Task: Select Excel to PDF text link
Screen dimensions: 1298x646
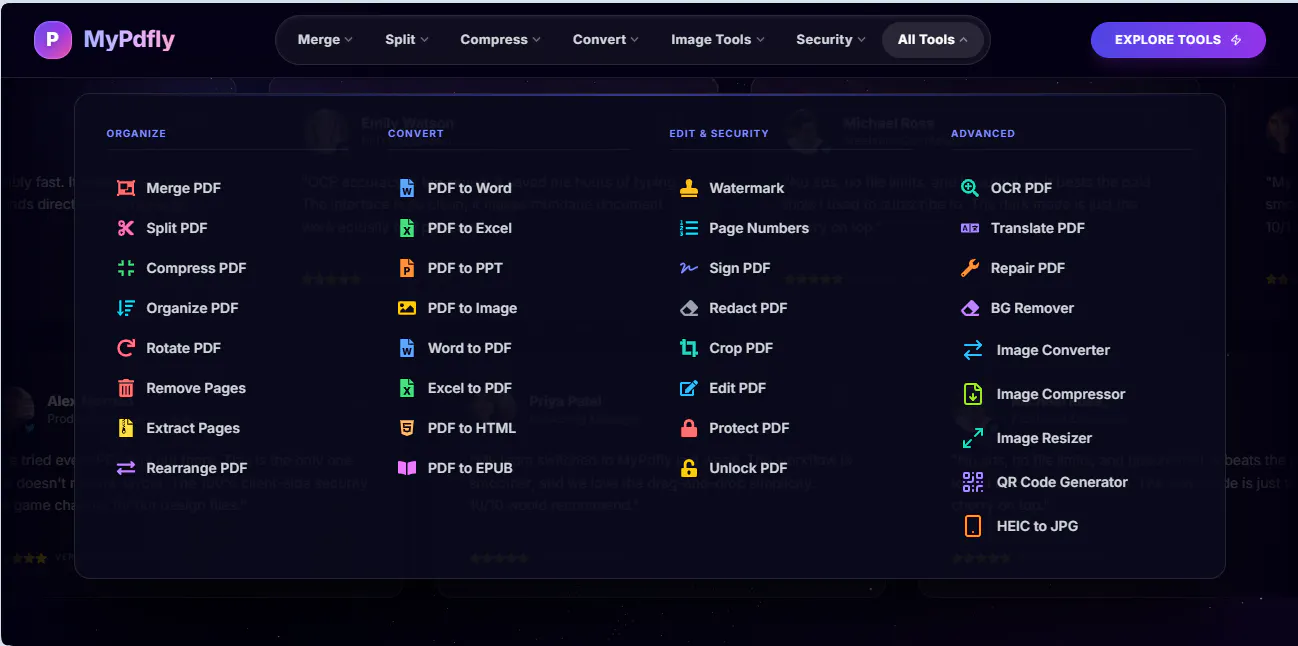Action: (x=470, y=388)
